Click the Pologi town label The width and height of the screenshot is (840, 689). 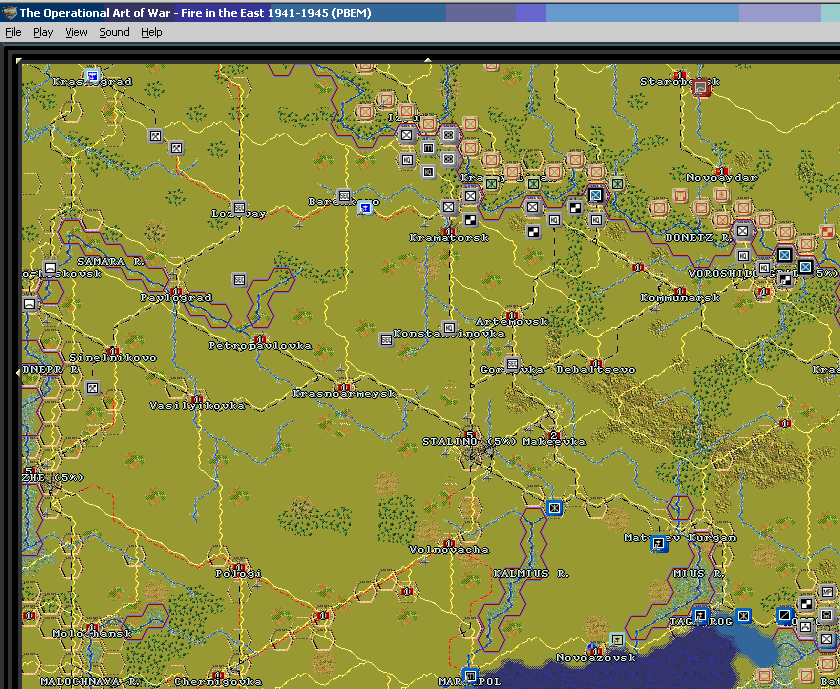click(239, 574)
